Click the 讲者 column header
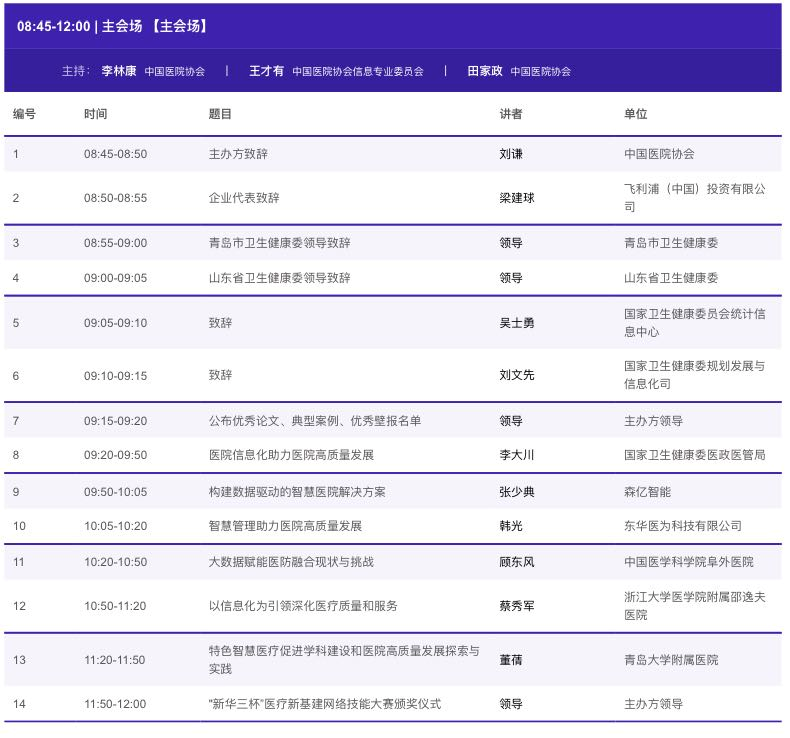790x738 pixels. pyautogui.click(x=510, y=114)
